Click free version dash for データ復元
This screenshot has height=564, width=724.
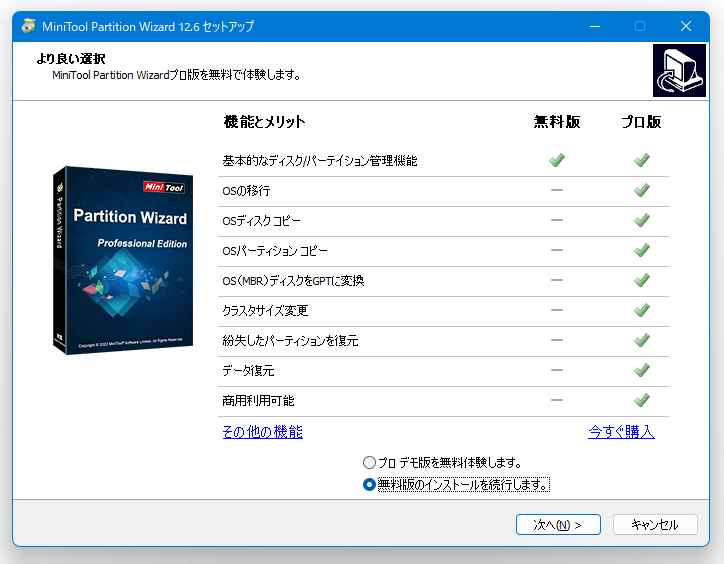[x=557, y=370]
